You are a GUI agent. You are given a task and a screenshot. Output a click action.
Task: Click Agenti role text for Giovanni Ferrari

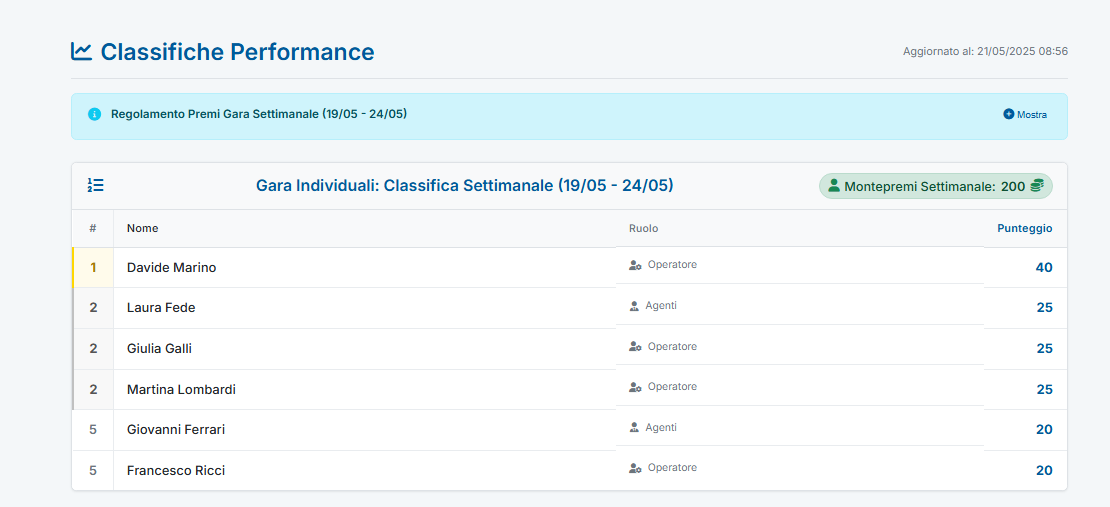(x=661, y=428)
